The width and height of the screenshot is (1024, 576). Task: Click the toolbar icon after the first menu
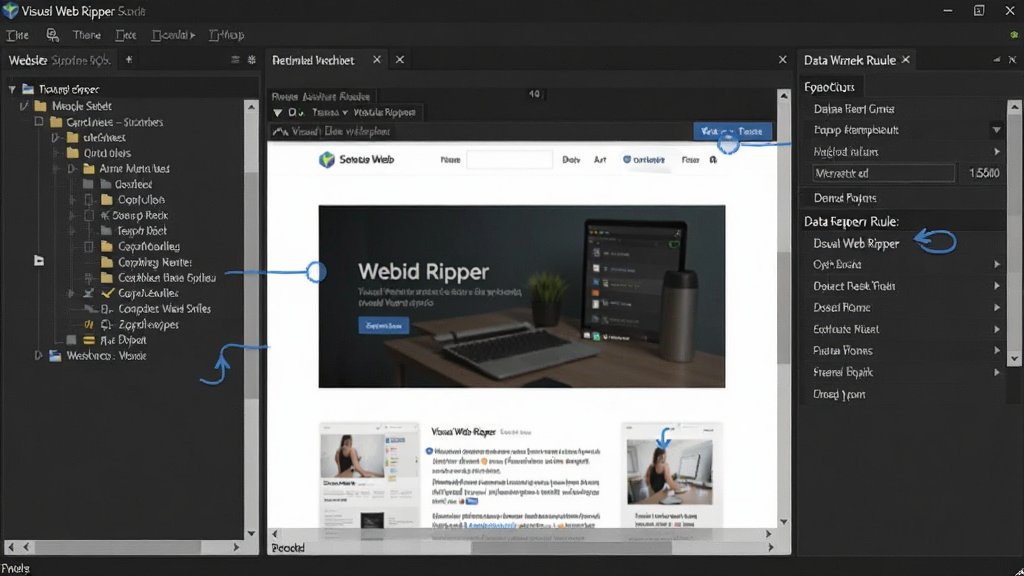click(52, 35)
